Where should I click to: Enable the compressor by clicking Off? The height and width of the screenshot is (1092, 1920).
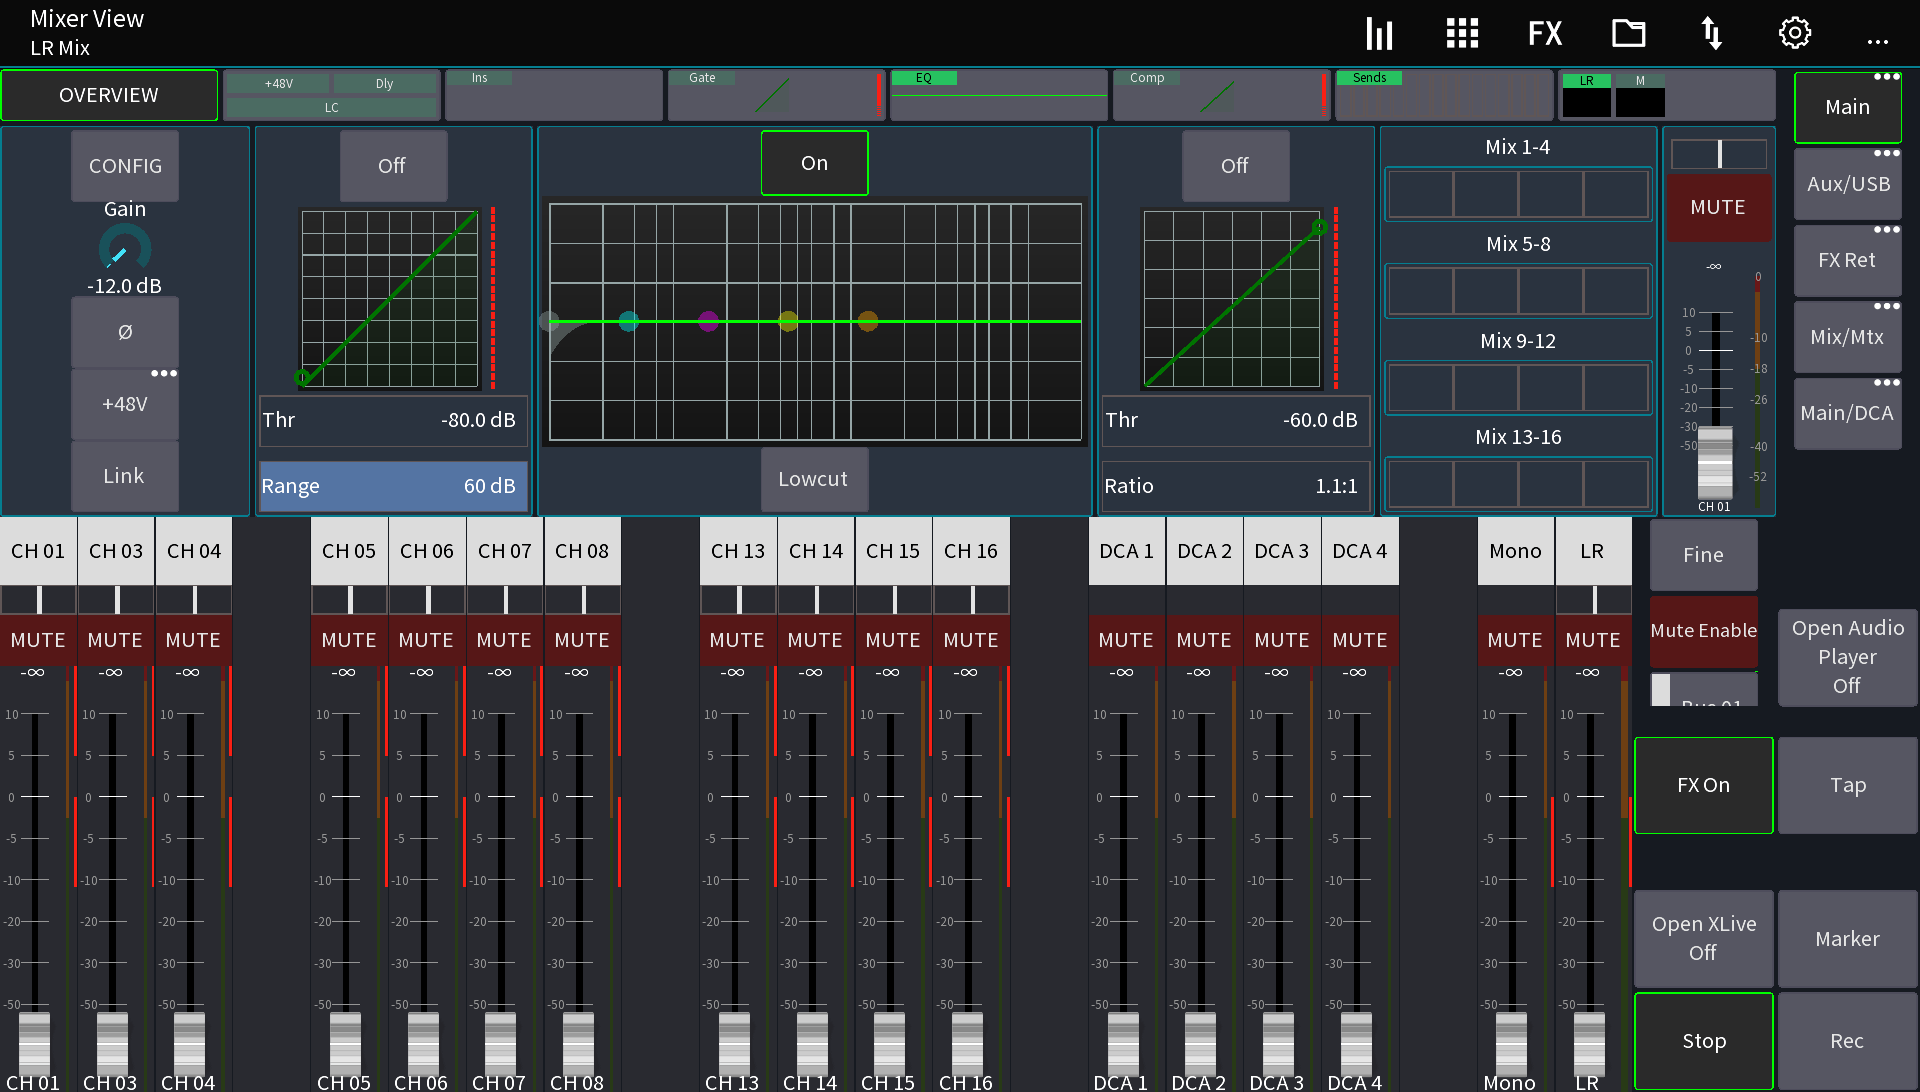tap(1235, 165)
